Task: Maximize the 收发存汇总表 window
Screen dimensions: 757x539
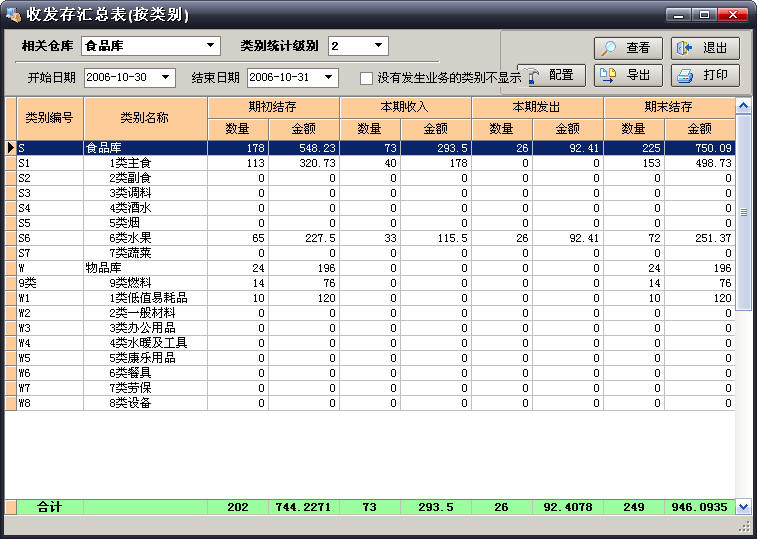Action: click(704, 15)
